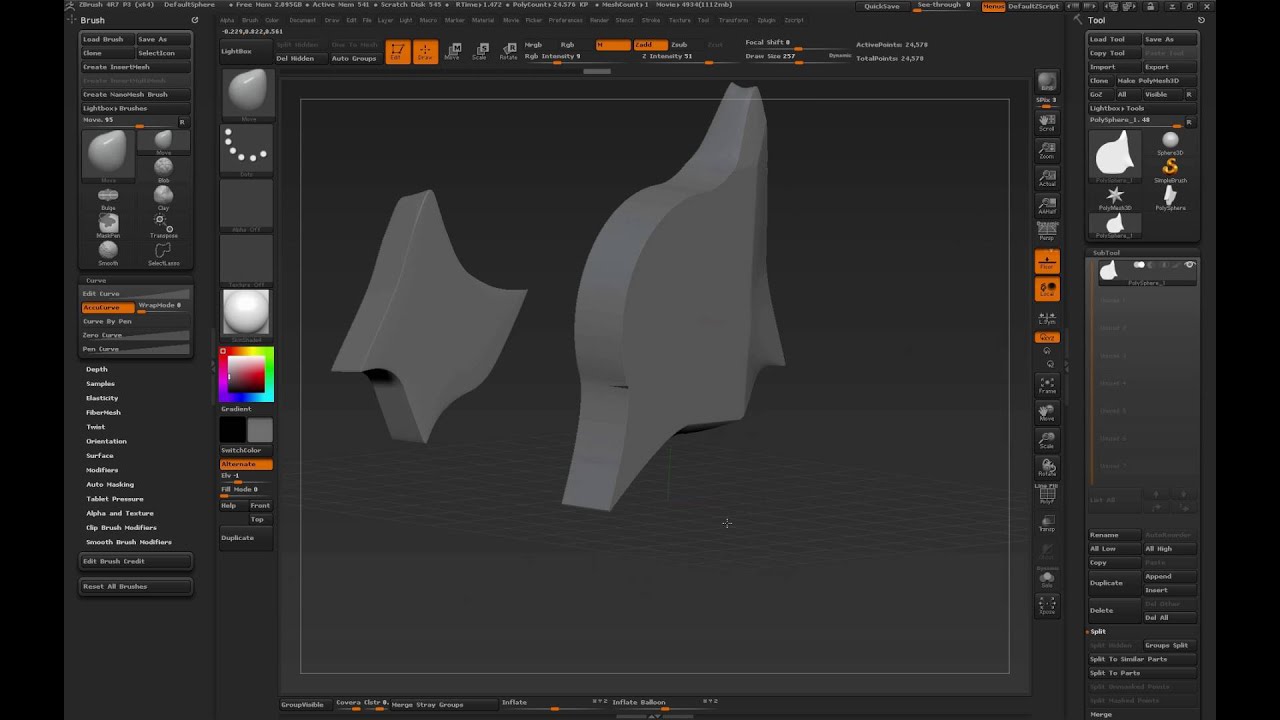
Task: Click the right shelf Move view icon
Action: tap(1047, 412)
